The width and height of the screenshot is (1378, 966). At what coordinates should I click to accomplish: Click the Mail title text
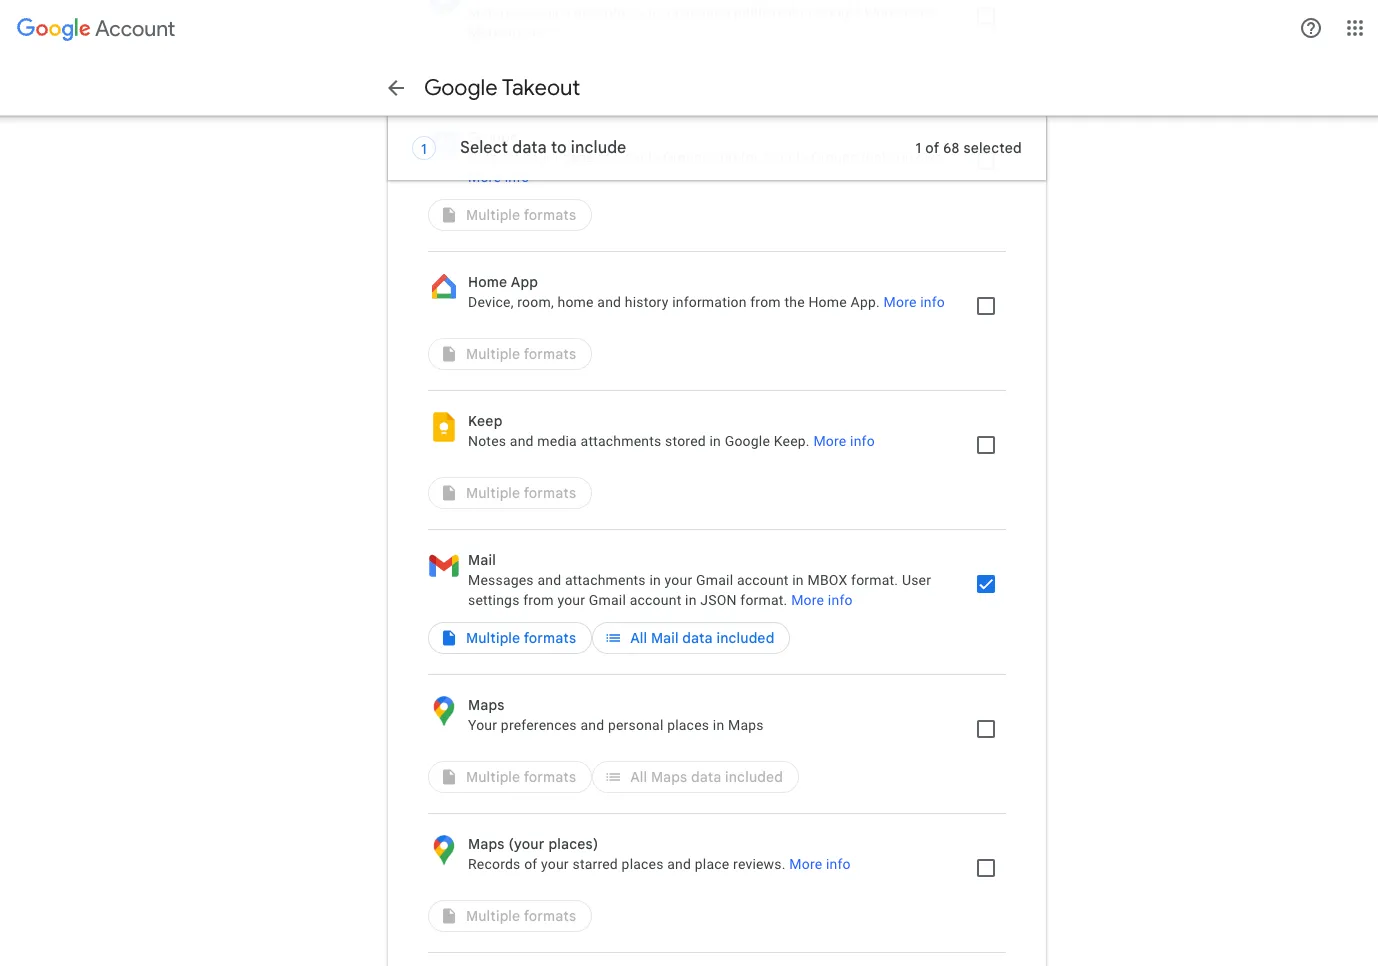point(482,560)
